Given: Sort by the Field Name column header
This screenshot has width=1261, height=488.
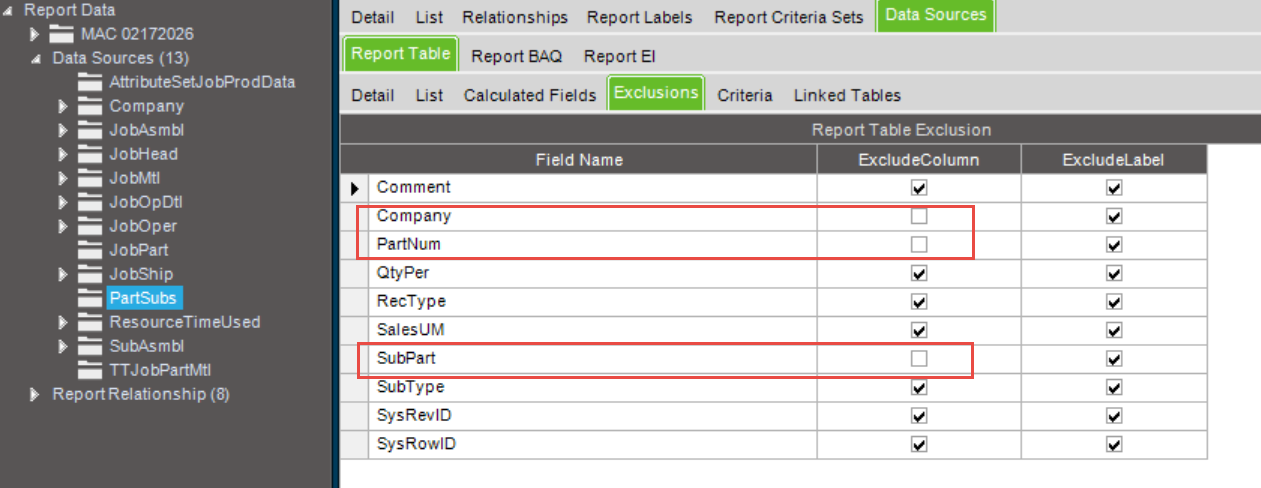Looking at the screenshot, I should (x=579, y=159).
